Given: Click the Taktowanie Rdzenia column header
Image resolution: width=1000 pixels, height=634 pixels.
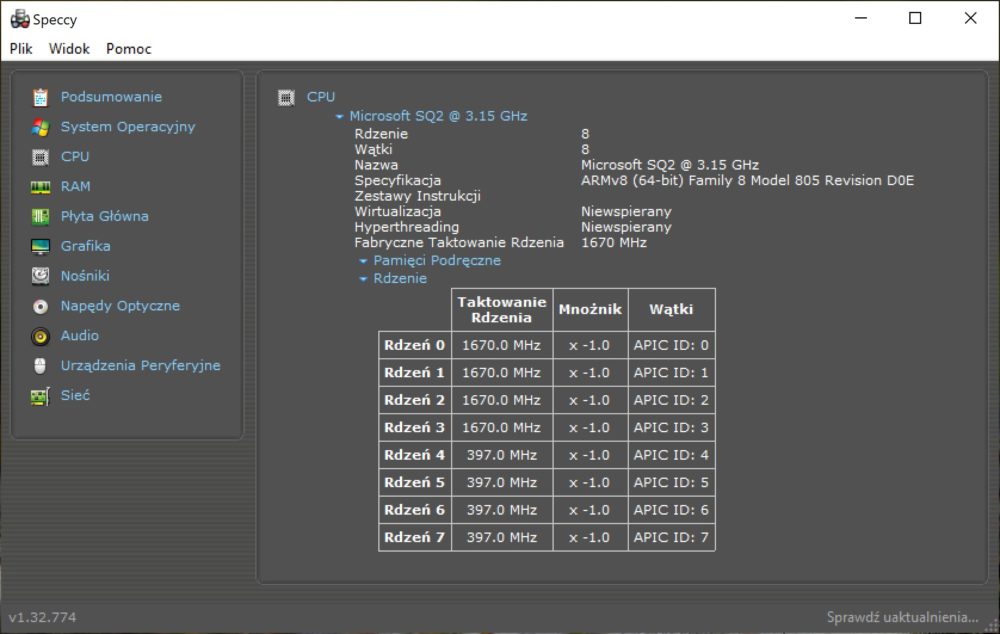Looking at the screenshot, I should tap(502, 310).
